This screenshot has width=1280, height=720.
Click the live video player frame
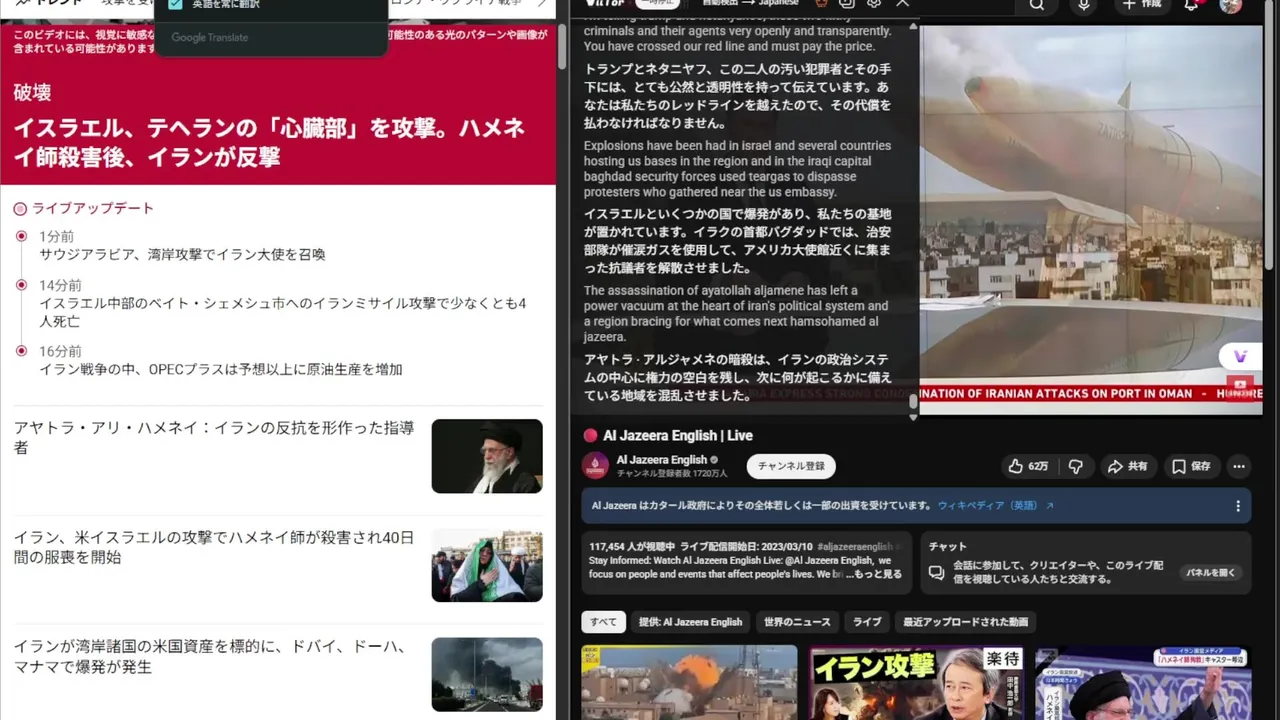(1091, 219)
